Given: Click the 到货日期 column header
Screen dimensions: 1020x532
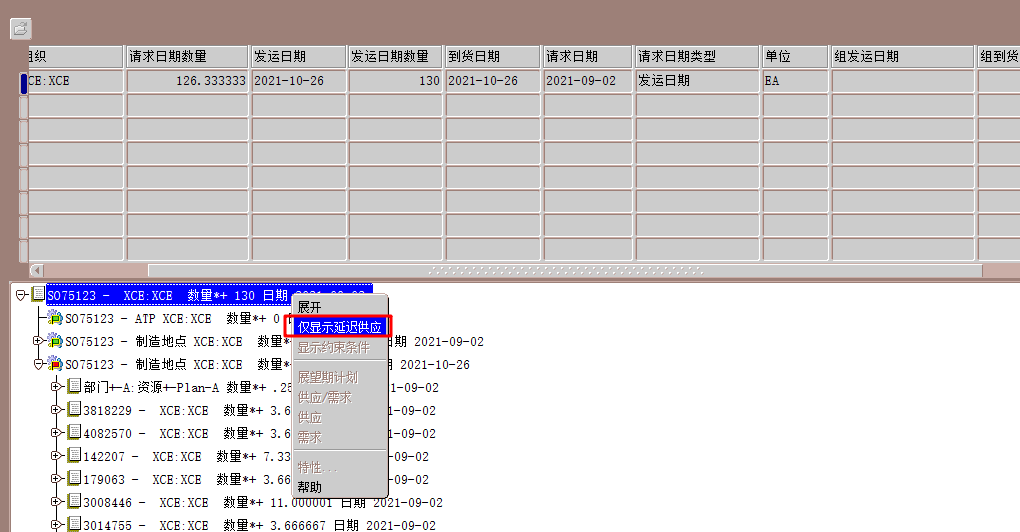Looking at the screenshot, I should (493, 57).
